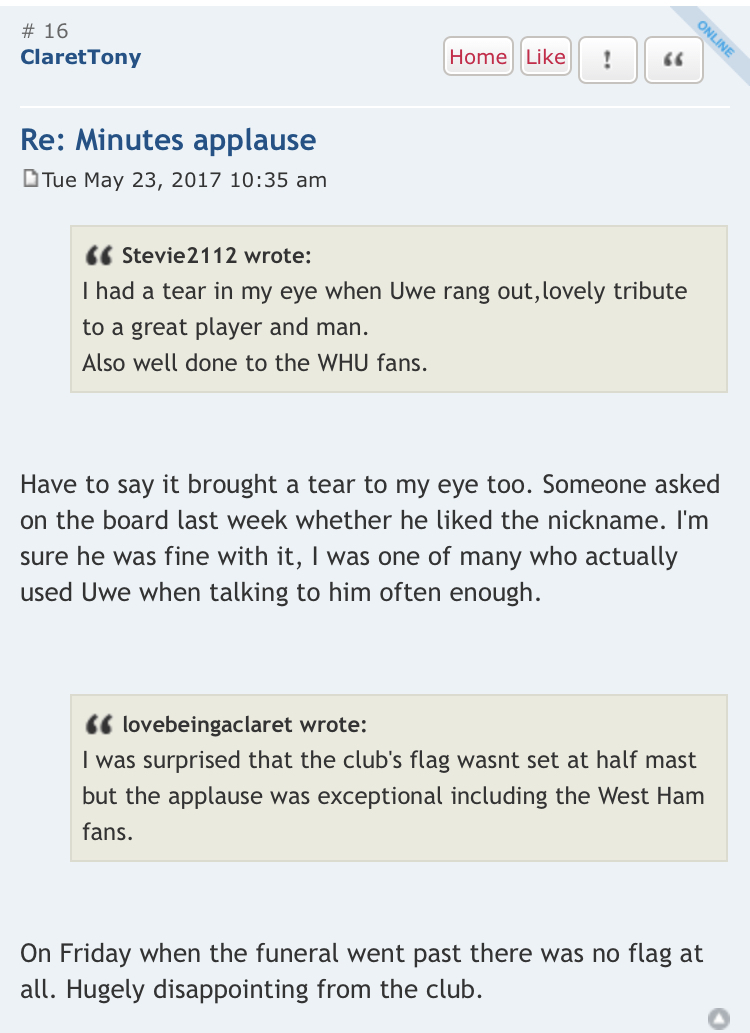Image resolution: width=750 pixels, height=1033 pixels.
Task: Report post with exclamation mark icon
Action: click(x=608, y=60)
